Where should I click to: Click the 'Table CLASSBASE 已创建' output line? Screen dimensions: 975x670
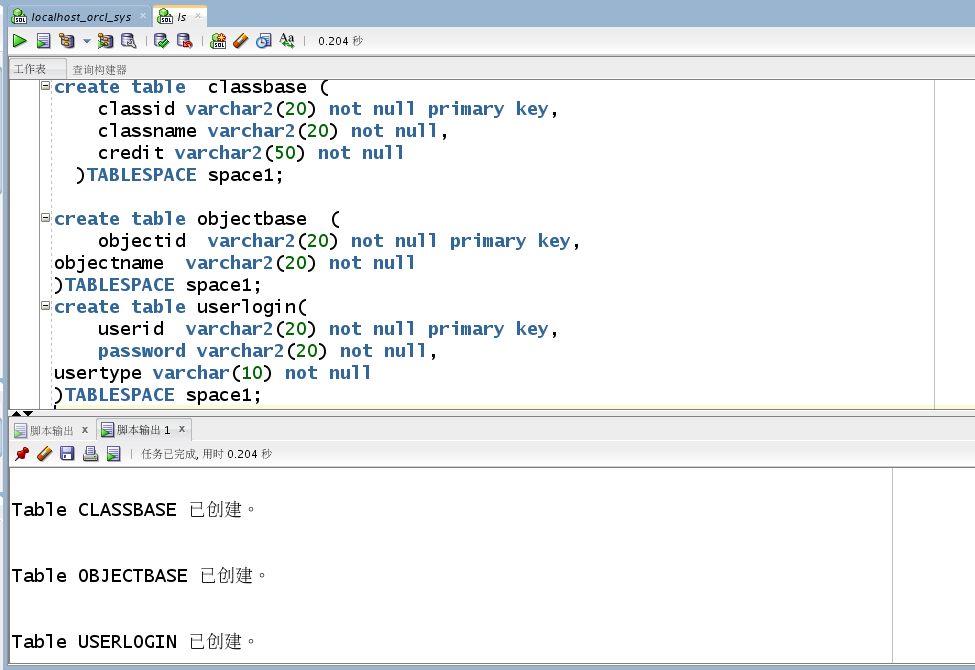pos(133,509)
